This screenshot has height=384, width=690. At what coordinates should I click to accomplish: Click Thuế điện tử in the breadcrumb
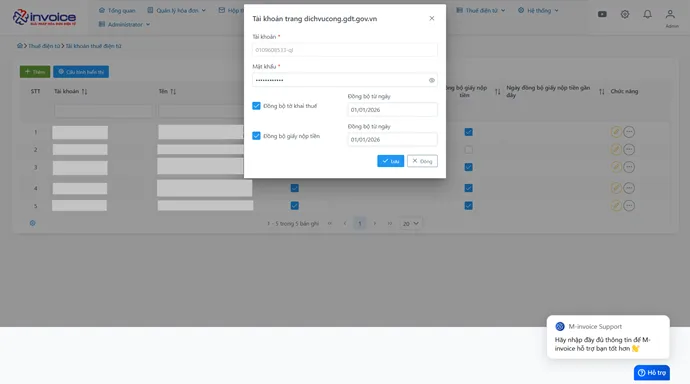pos(44,46)
